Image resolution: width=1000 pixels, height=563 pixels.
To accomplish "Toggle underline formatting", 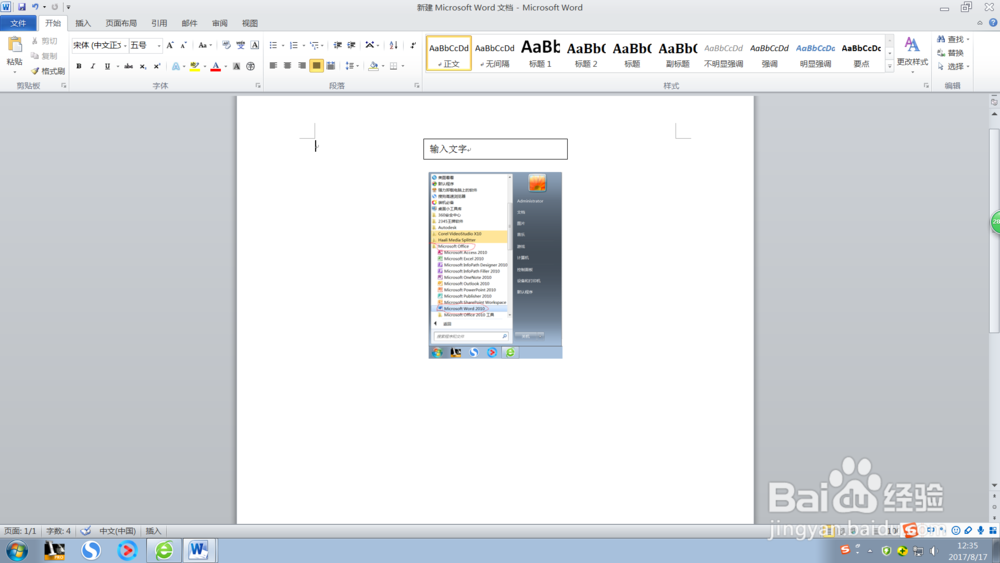I will 107,66.
